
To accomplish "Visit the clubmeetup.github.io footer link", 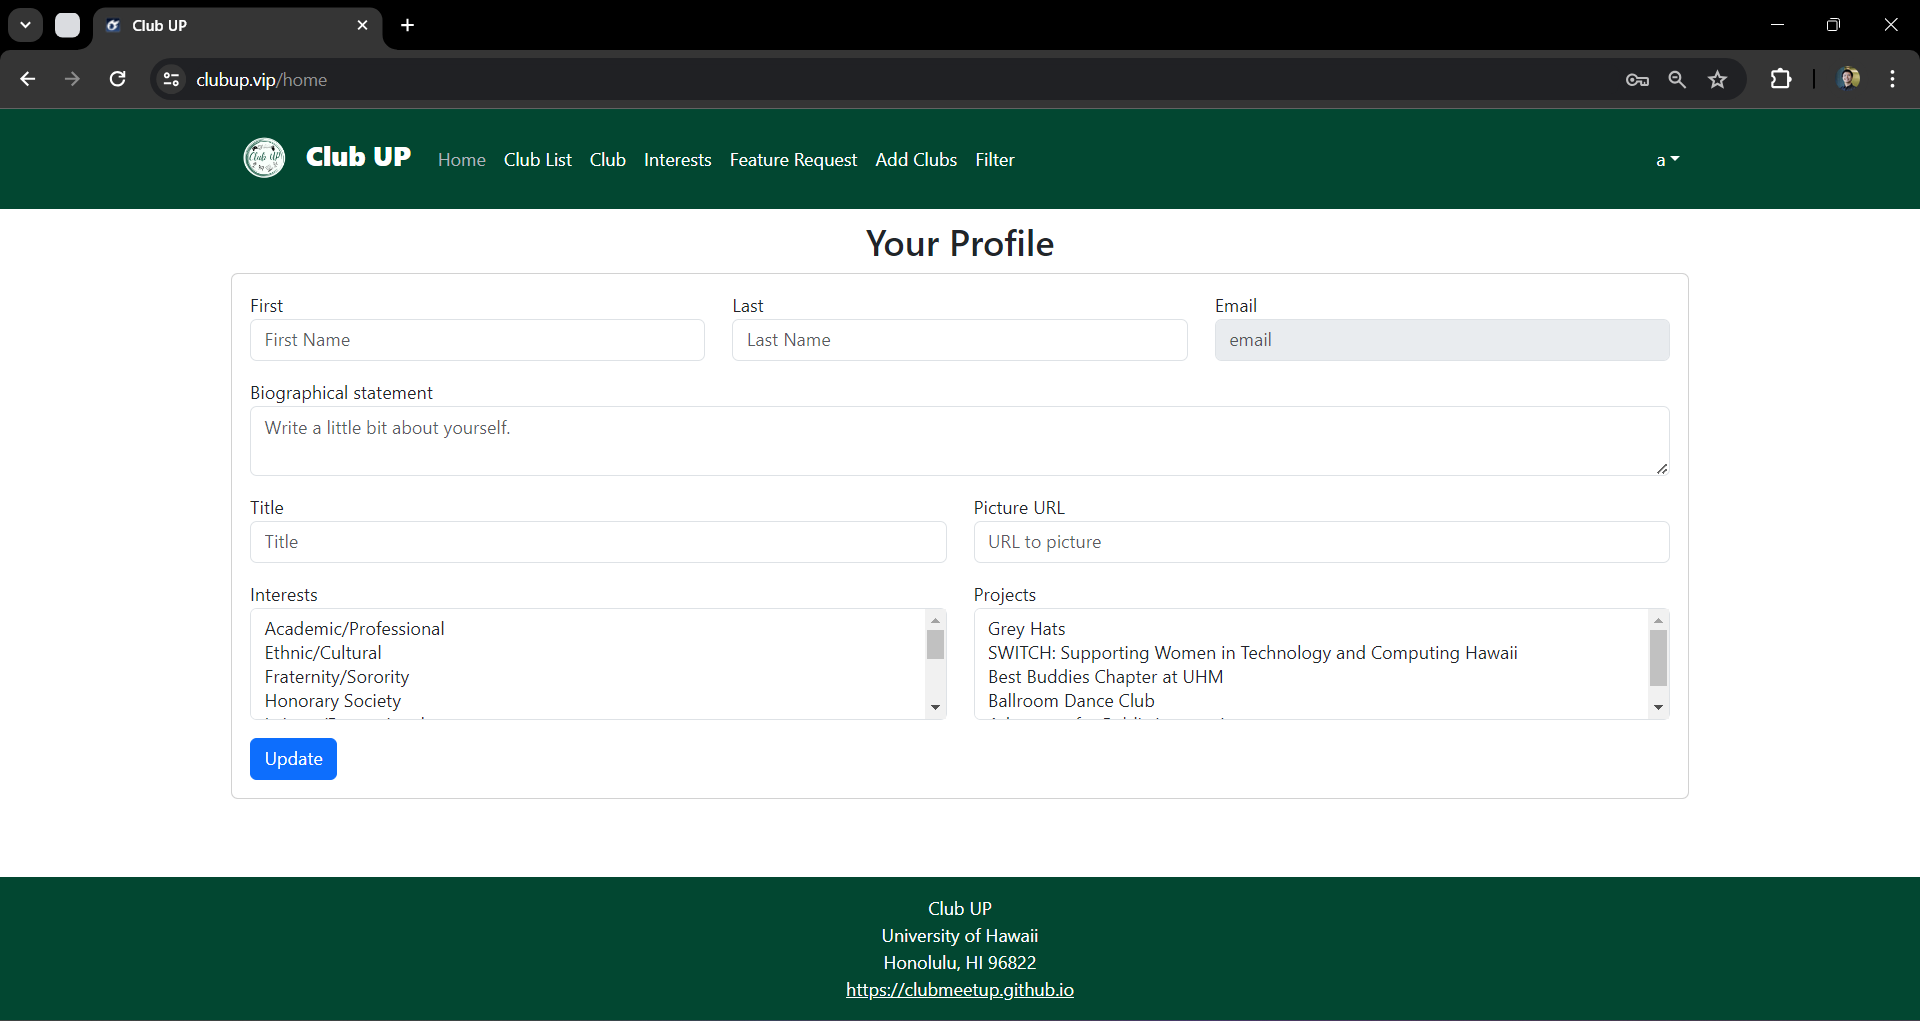I will [959, 989].
